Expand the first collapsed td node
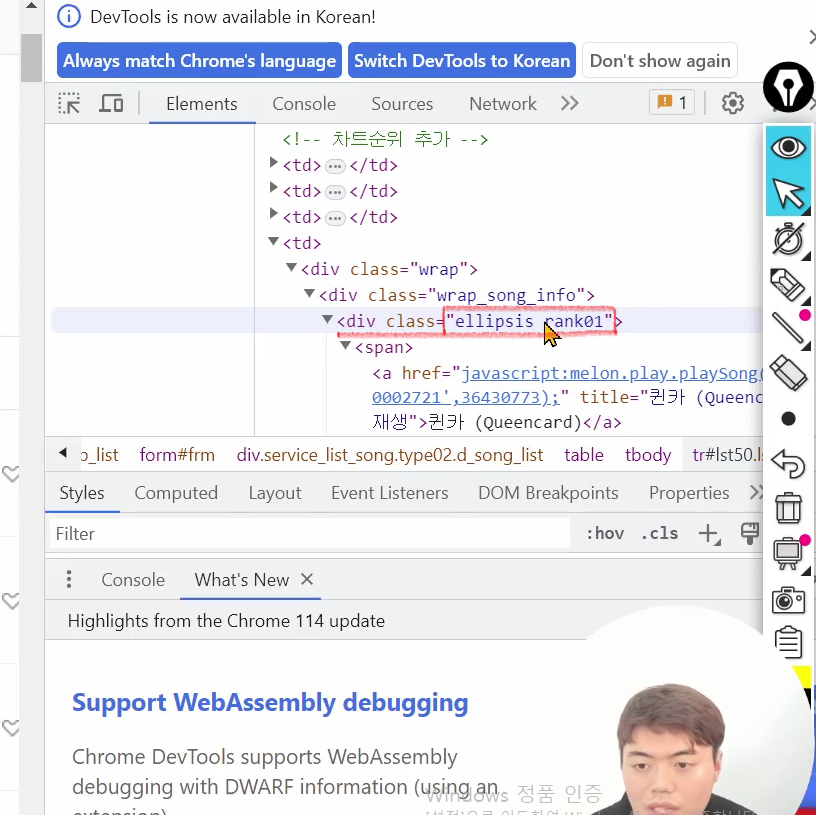Screen dimensions: 816x815 [273, 162]
